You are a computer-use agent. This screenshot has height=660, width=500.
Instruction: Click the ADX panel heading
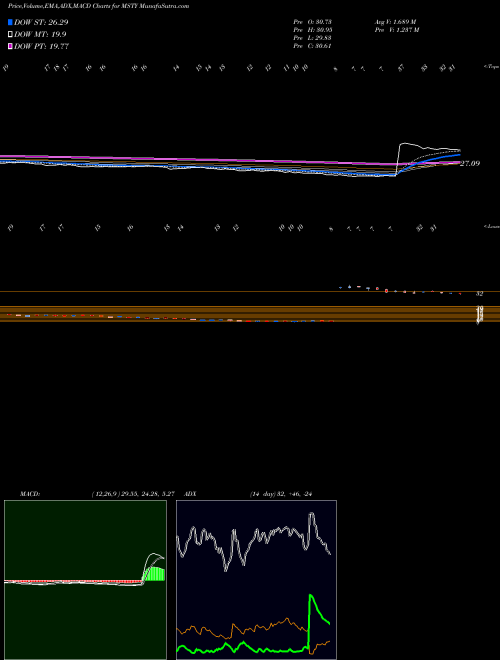pos(191,494)
